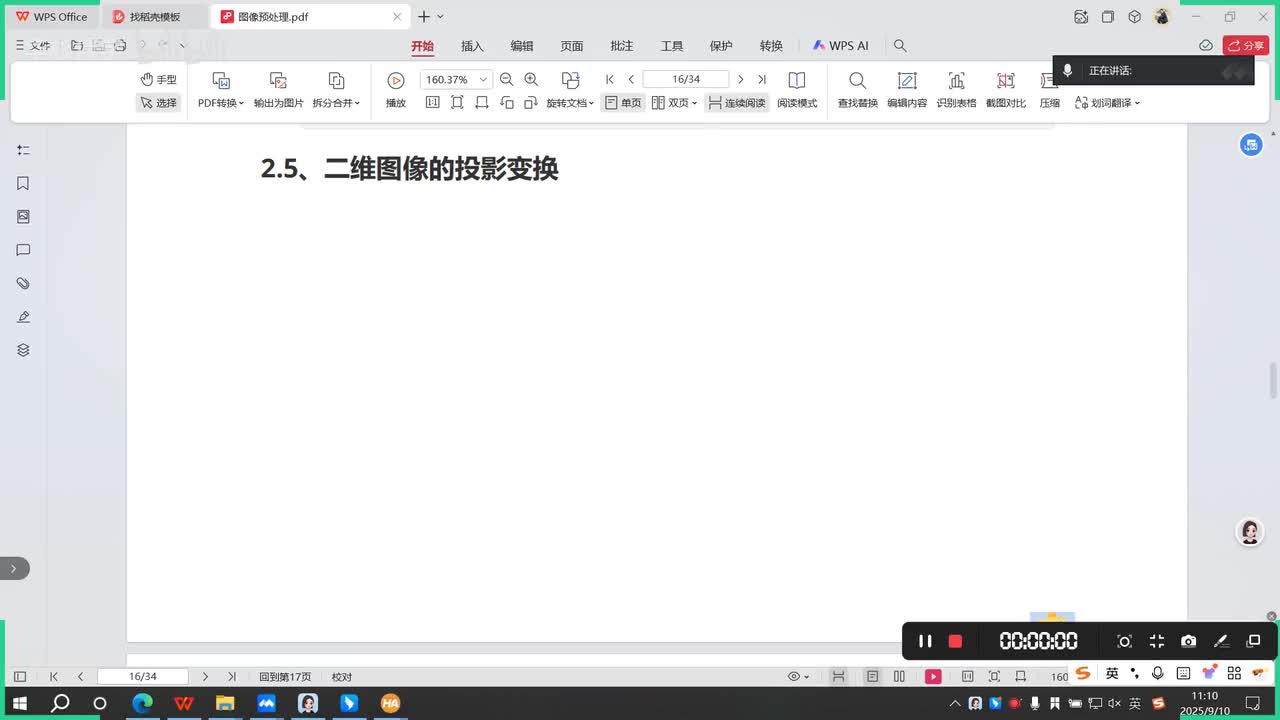Open the bookmarks panel in sidebar
The width and height of the screenshot is (1280, 720).
(23, 183)
